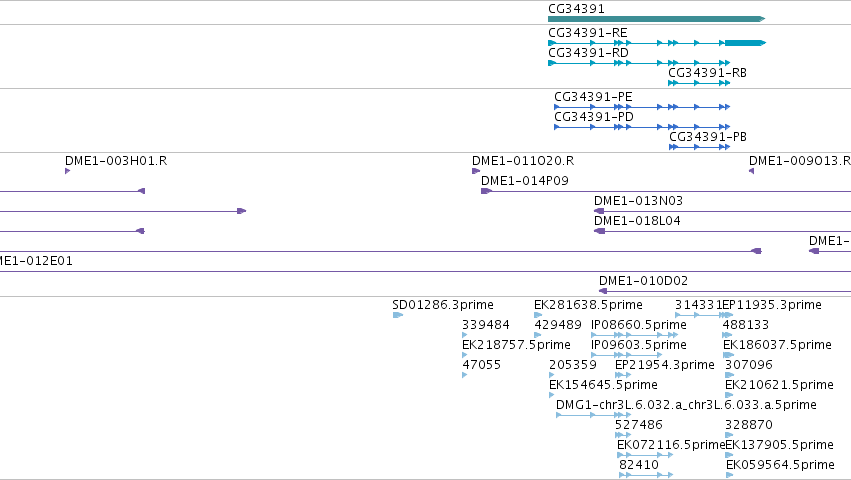
Task: Select the DME1-010D02 label
Action: (643, 281)
